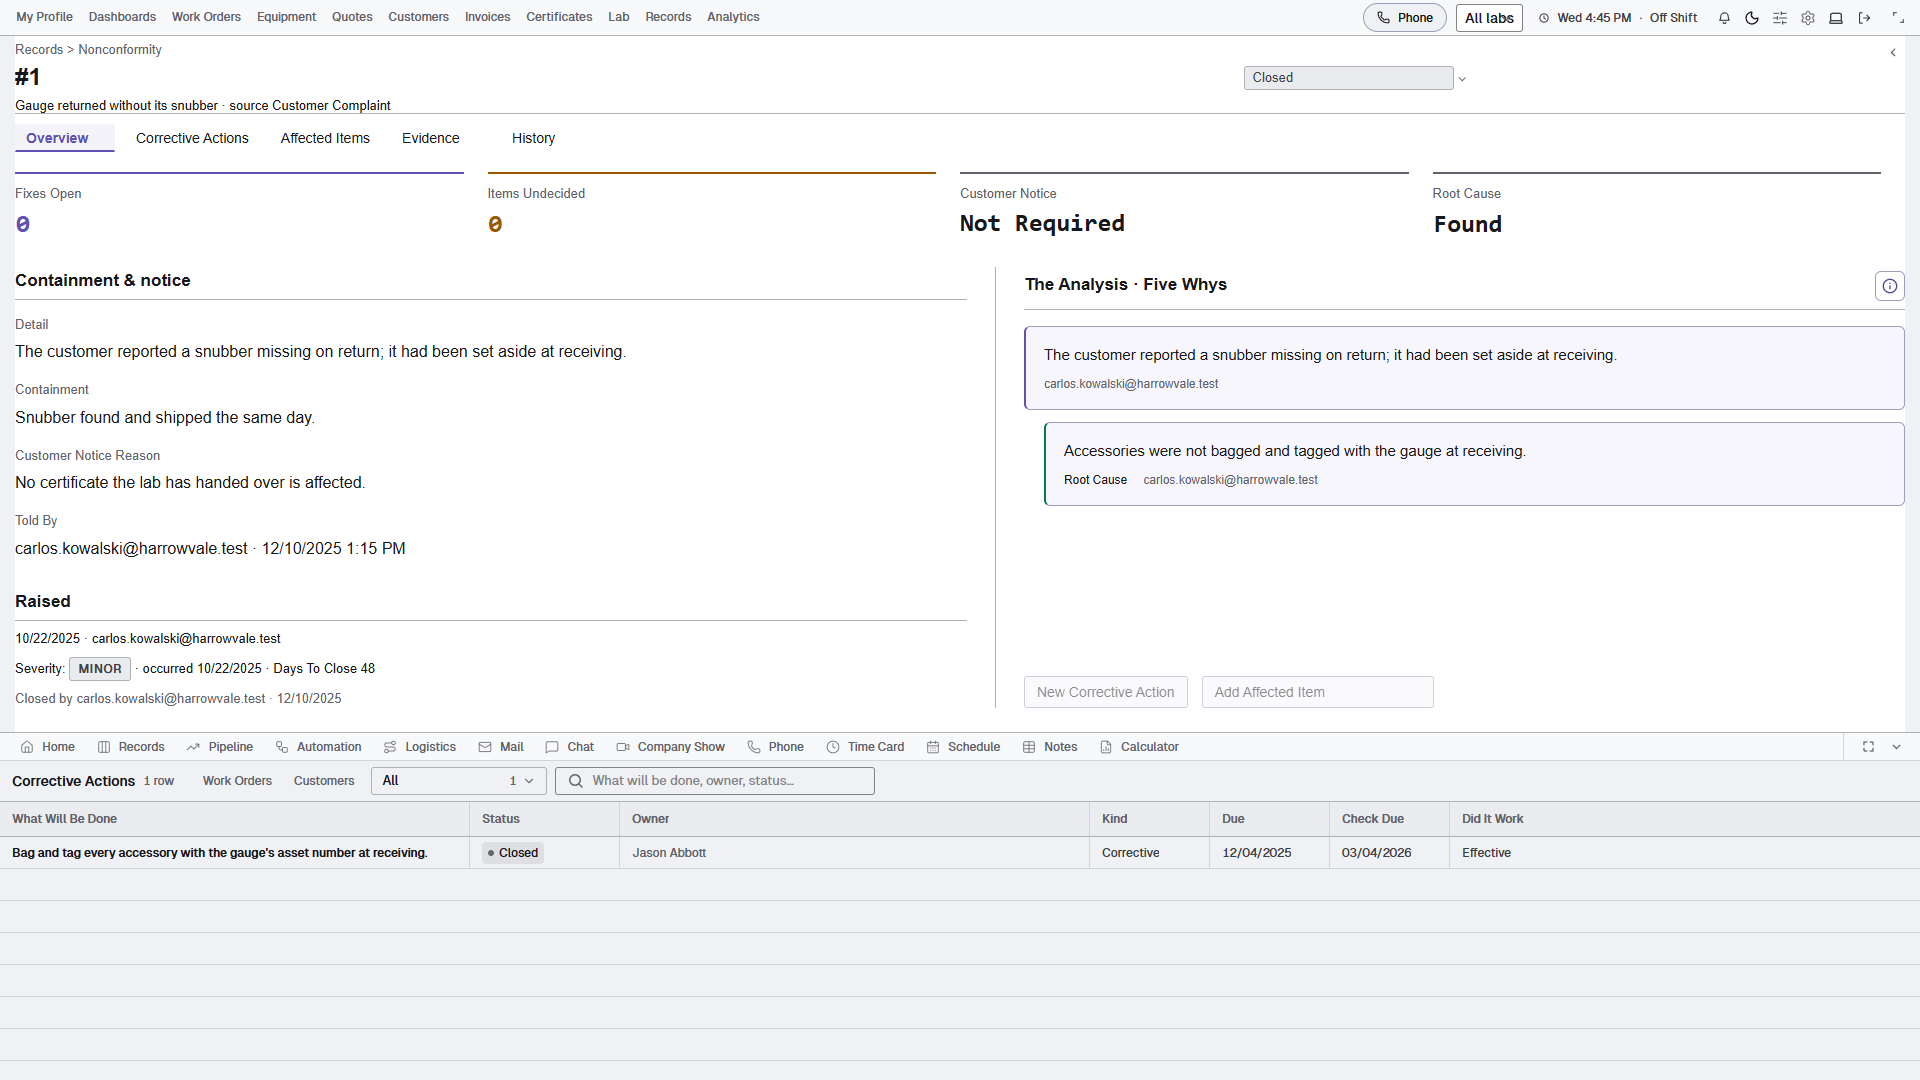The width and height of the screenshot is (1920, 1080).
Task: Open the Pipeline dock item
Action: (x=220, y=747)
